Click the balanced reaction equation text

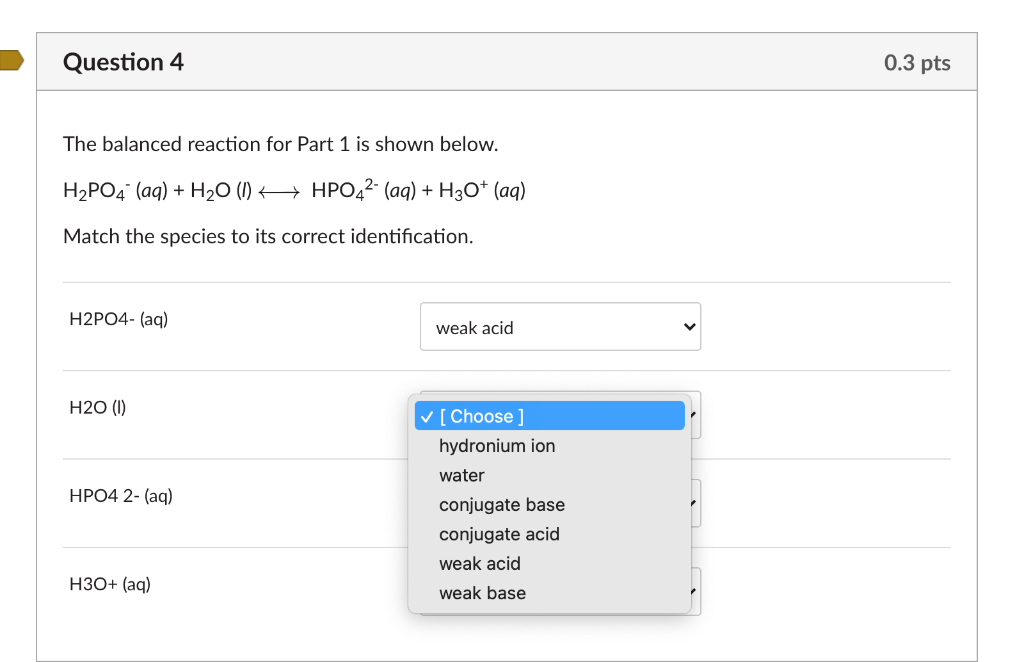(295, 190)
